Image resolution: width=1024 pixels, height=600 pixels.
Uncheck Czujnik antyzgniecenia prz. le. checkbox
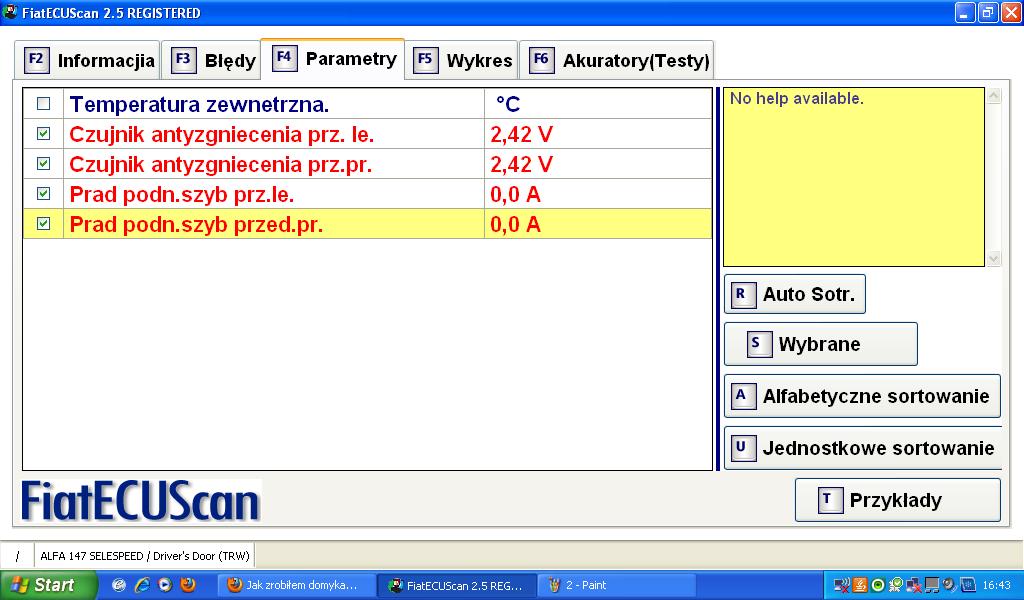(x=44, y=134)
